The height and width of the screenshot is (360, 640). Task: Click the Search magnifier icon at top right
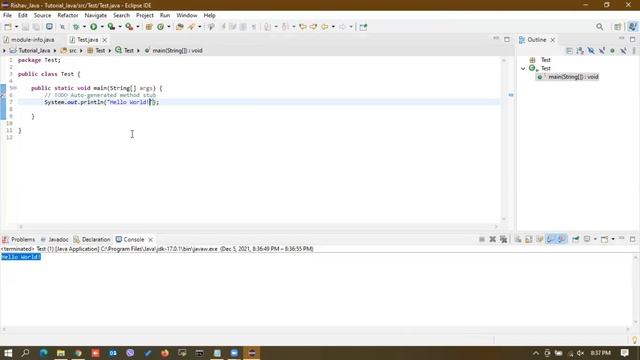coord(599,27)
